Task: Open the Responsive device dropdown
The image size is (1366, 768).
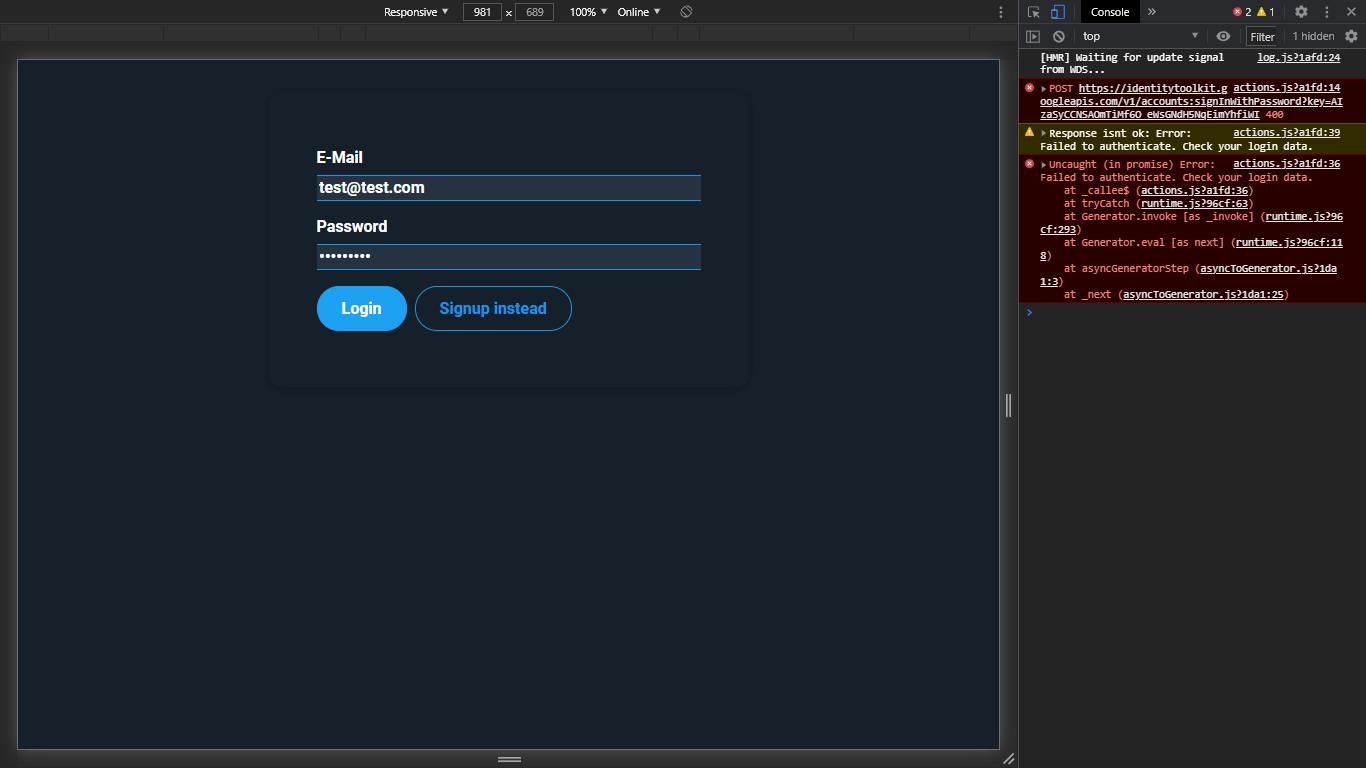Action: click(416, 12)
